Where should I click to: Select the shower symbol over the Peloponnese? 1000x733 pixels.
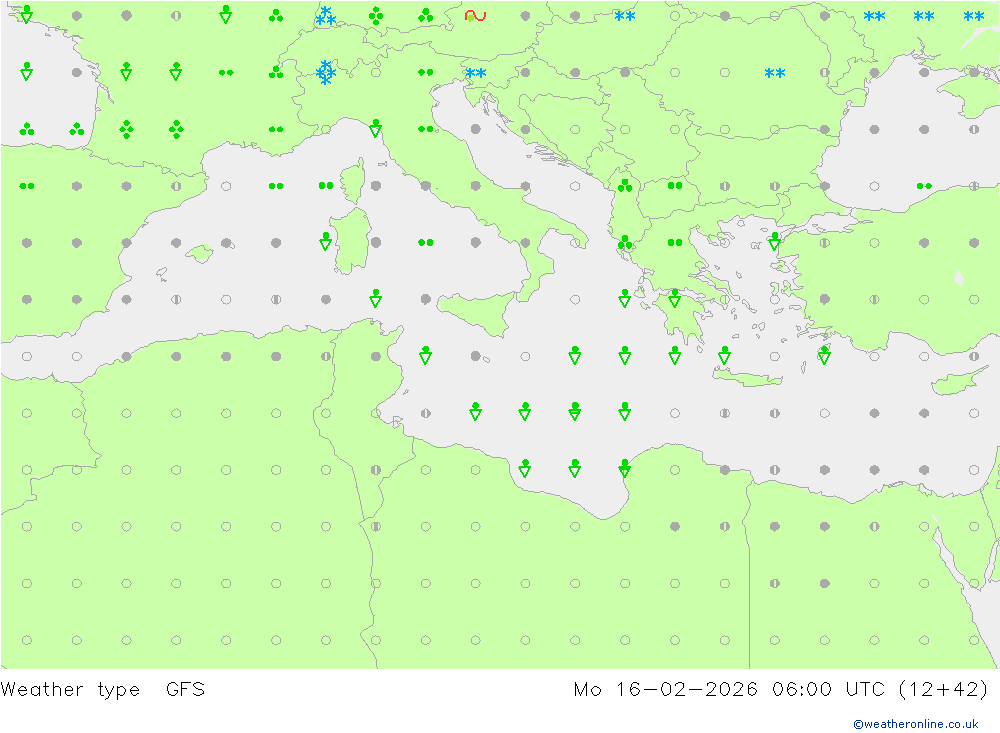[675, 298]
